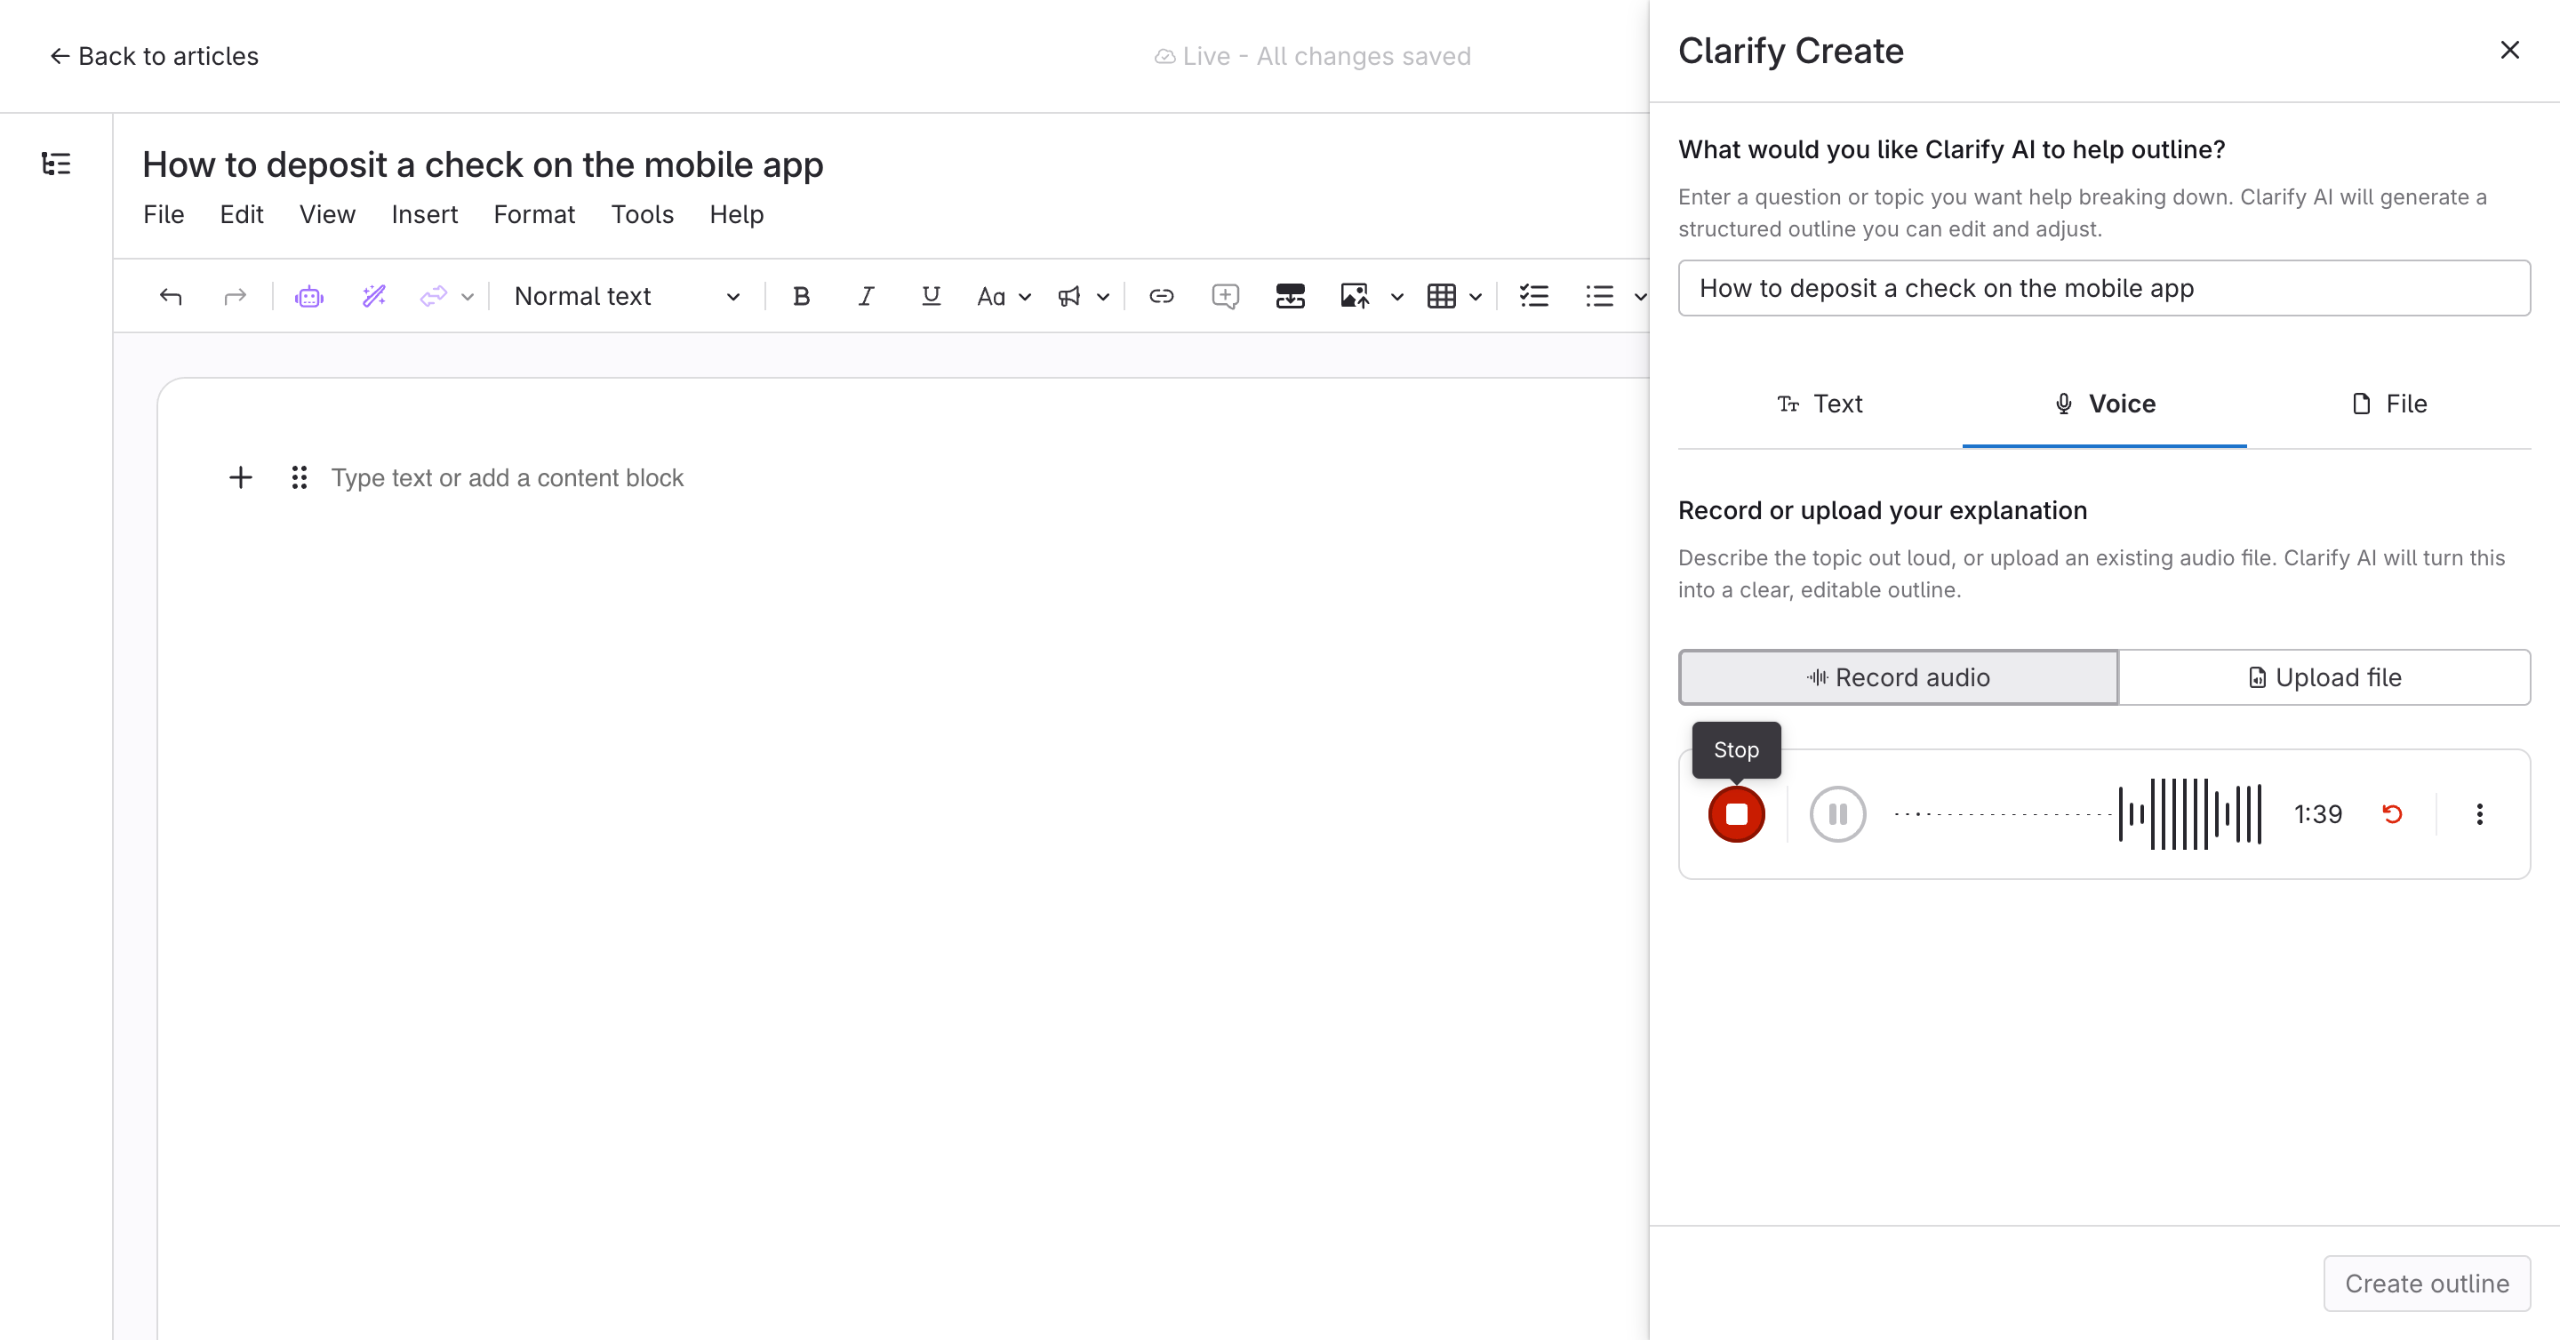This screenshot has width=2560, height=1340.
Task: Expand the table insert dropdown arrow
Action: point(1476,297)
